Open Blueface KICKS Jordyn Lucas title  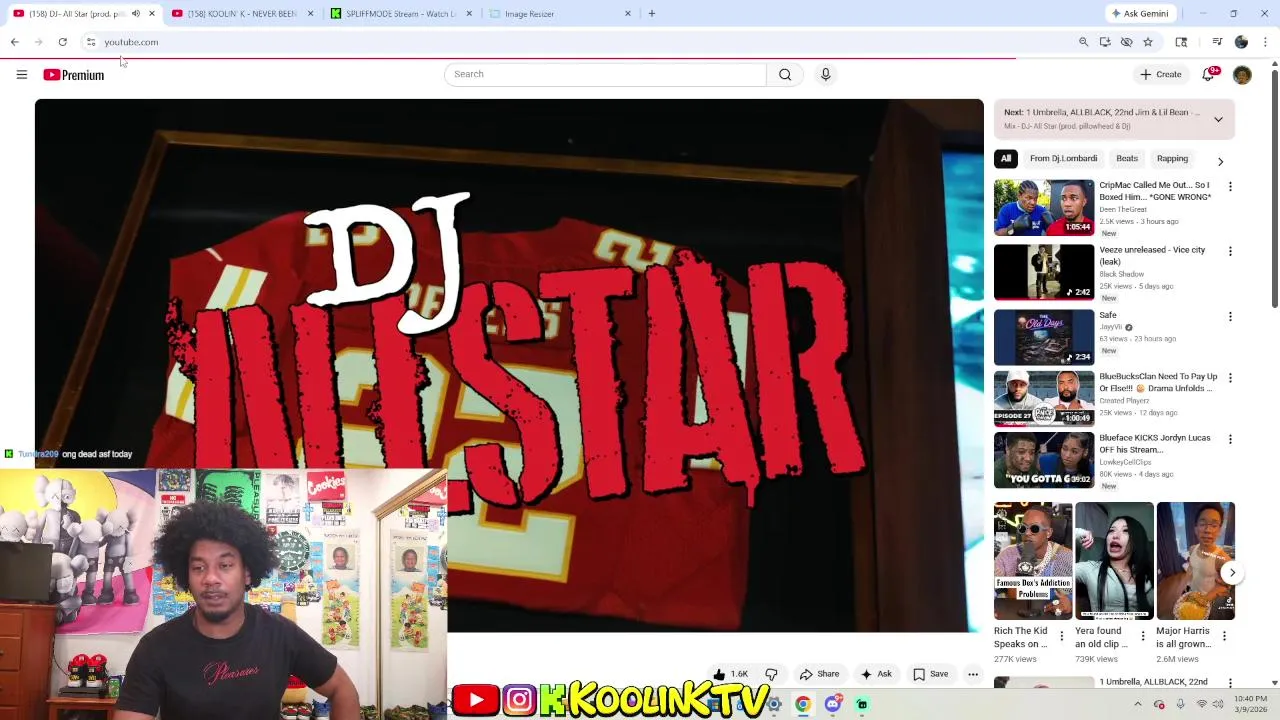pos(1155,444)
